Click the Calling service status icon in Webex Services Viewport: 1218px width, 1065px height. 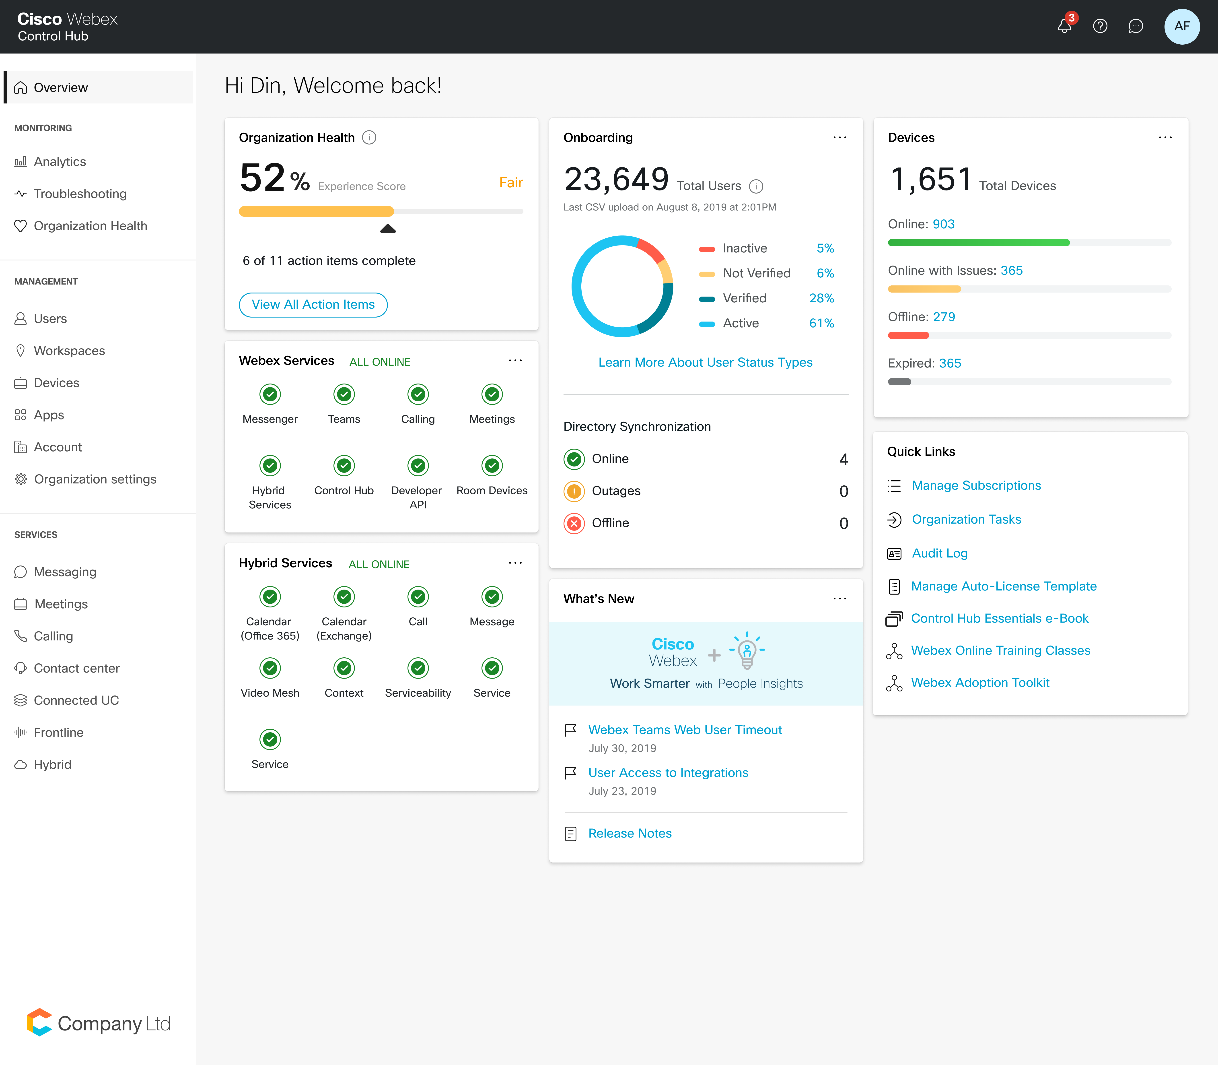click(x=418, y=395)
